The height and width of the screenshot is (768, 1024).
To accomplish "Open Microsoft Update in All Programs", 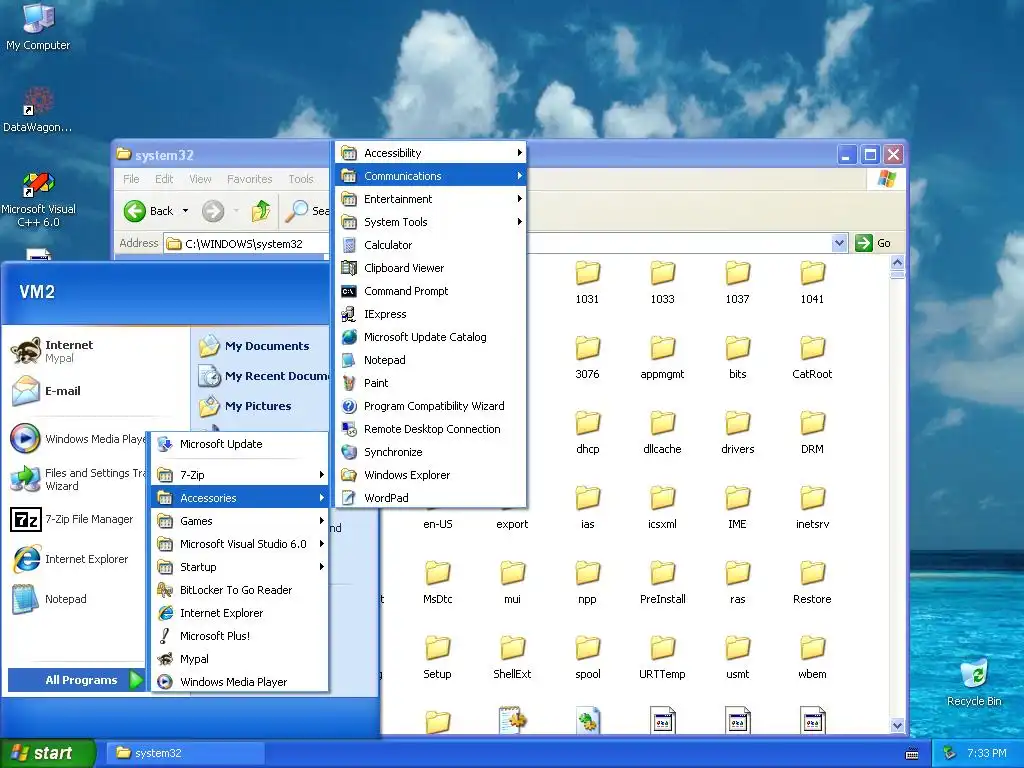I will (240, 444).
